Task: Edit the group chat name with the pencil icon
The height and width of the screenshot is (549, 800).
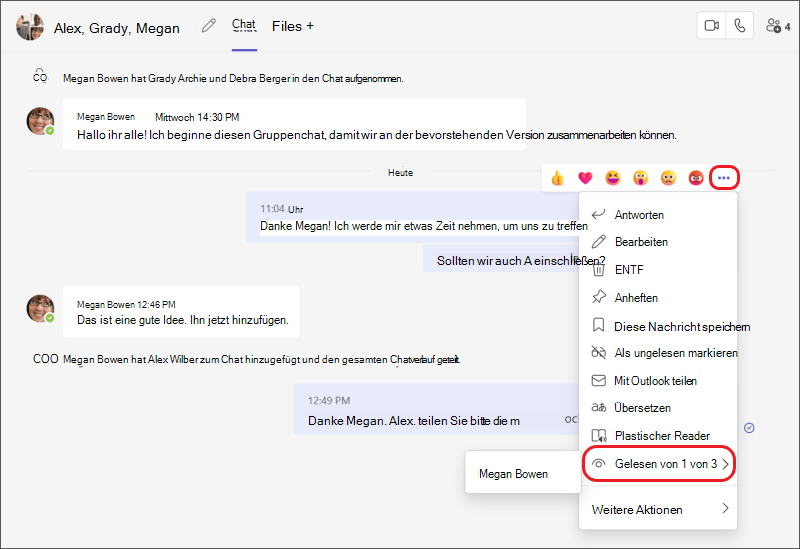Action: click(x=209, y=26)
